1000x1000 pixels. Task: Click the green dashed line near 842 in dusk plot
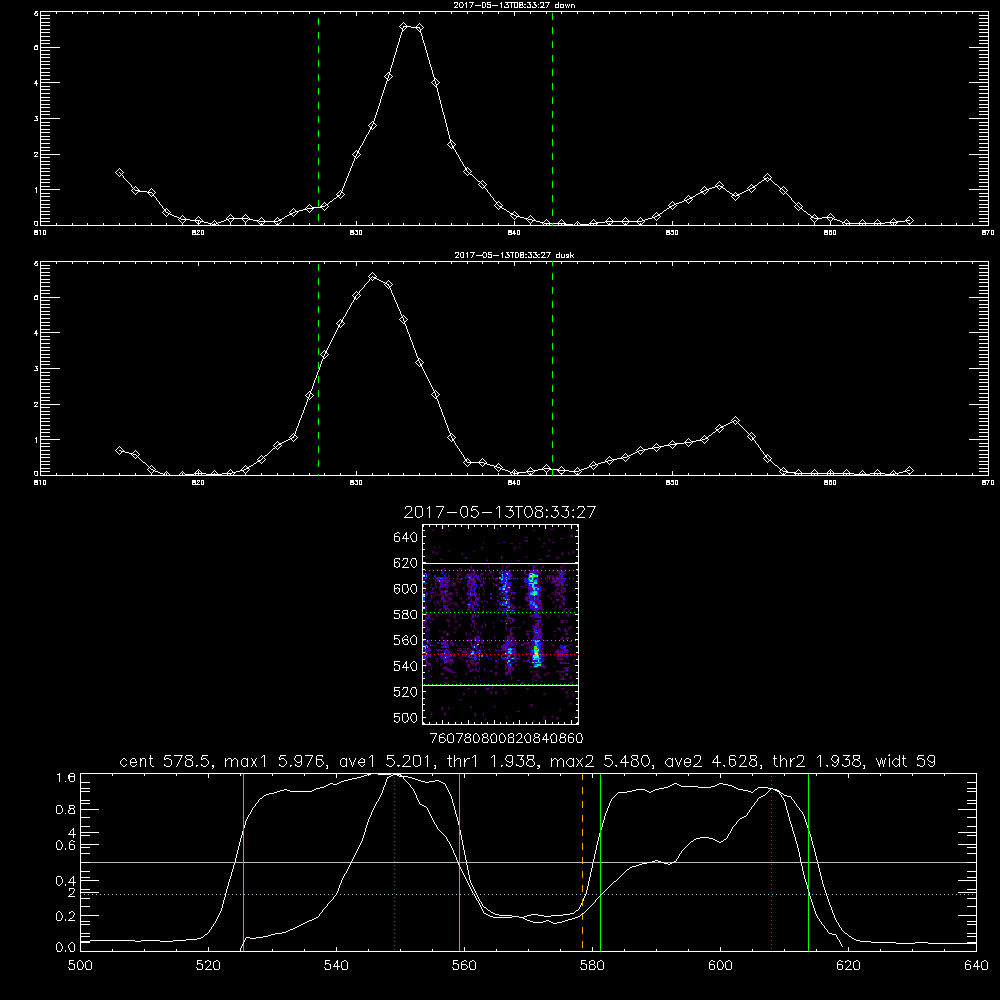click(x=552, y=368)
